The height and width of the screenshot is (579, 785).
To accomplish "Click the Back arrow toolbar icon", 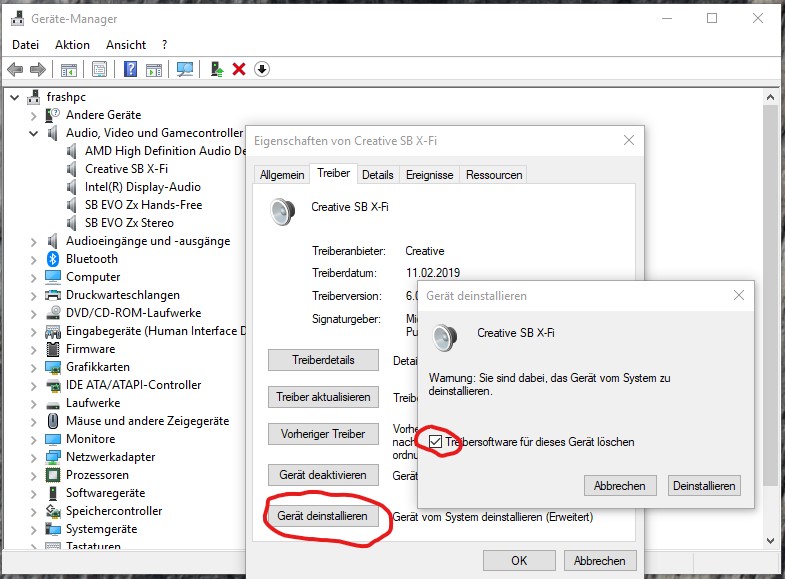I will pos(16,69).
